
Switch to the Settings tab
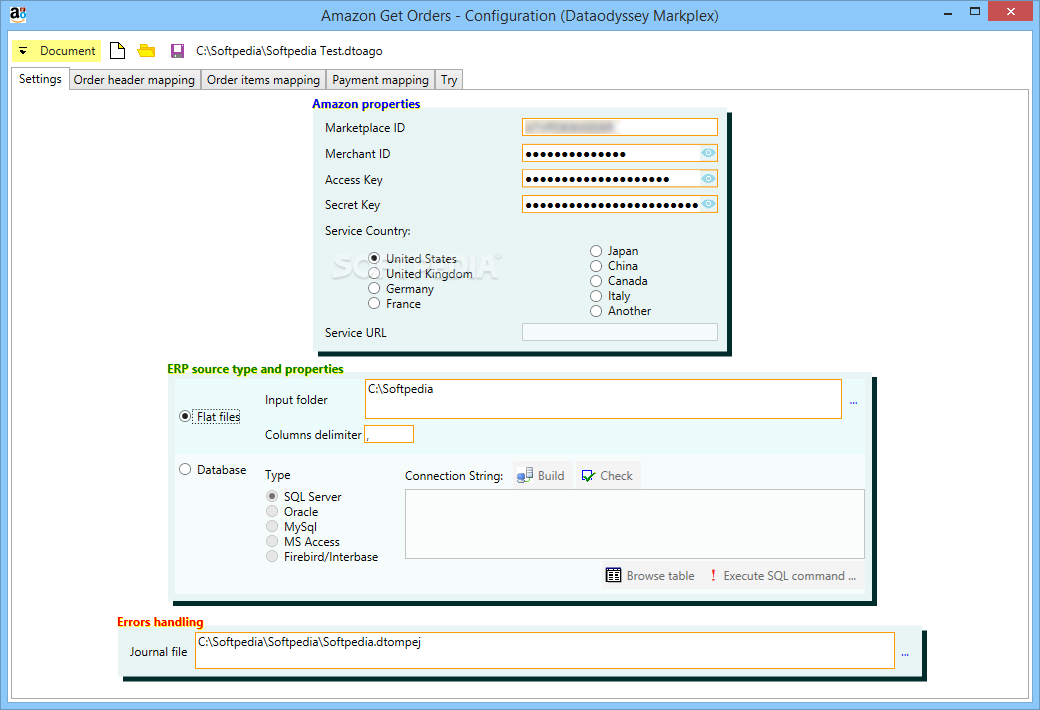point(40,78)
